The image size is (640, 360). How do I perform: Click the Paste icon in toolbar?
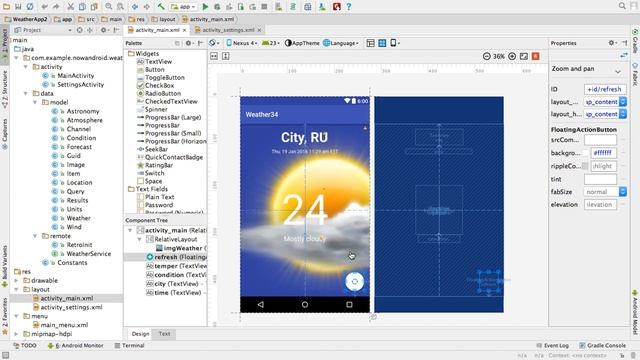coord(94,7)
